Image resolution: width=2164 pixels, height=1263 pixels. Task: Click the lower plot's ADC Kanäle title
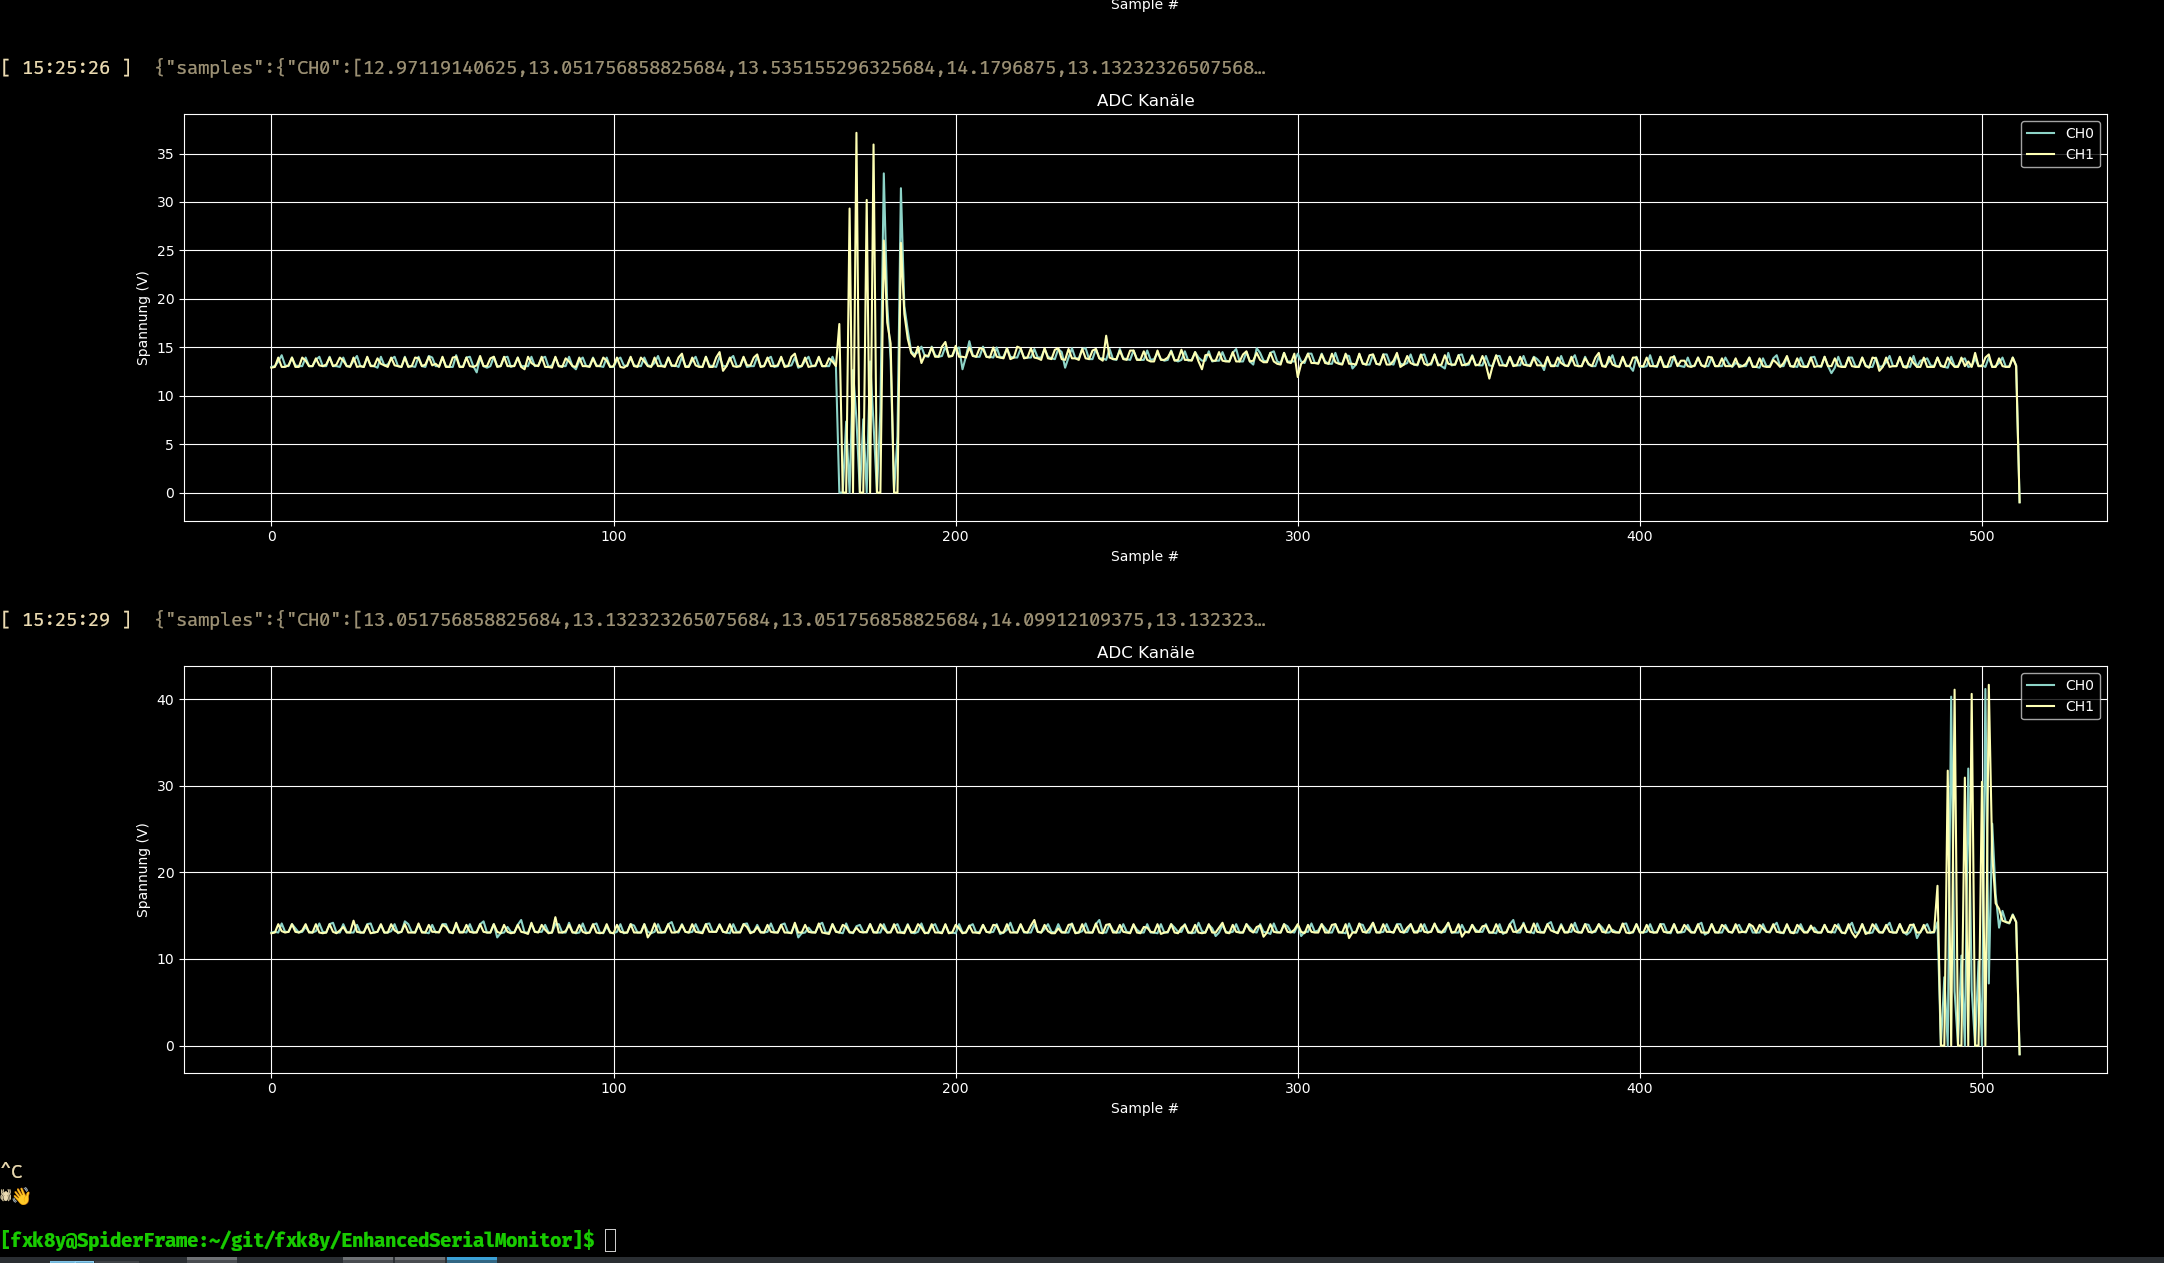(1145, 652)
